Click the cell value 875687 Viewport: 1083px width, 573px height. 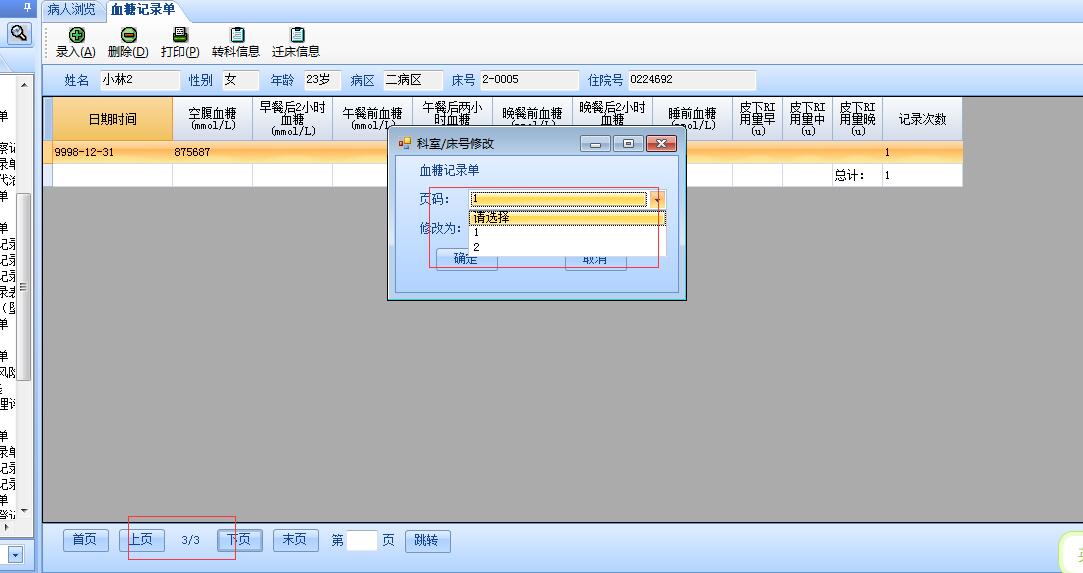tap(192, 152)
